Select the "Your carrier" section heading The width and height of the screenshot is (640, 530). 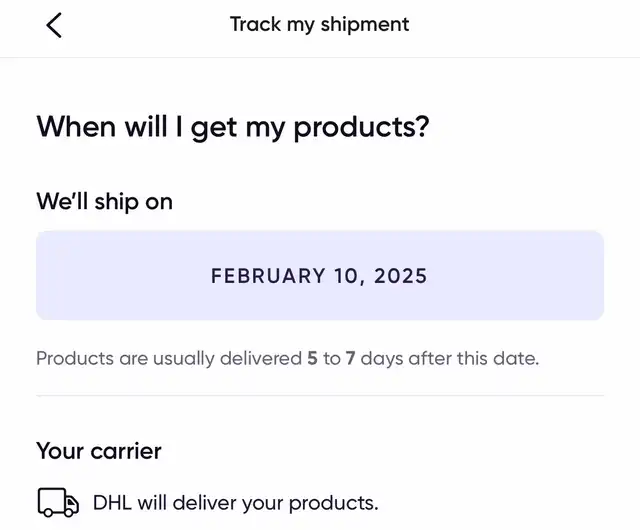[99, 451]
